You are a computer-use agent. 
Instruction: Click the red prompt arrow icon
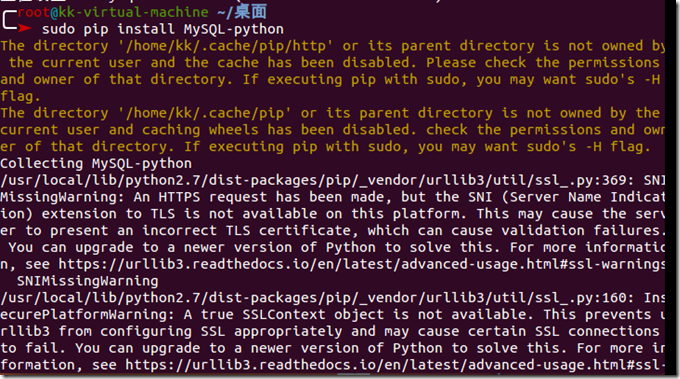[x=24, y=29]
